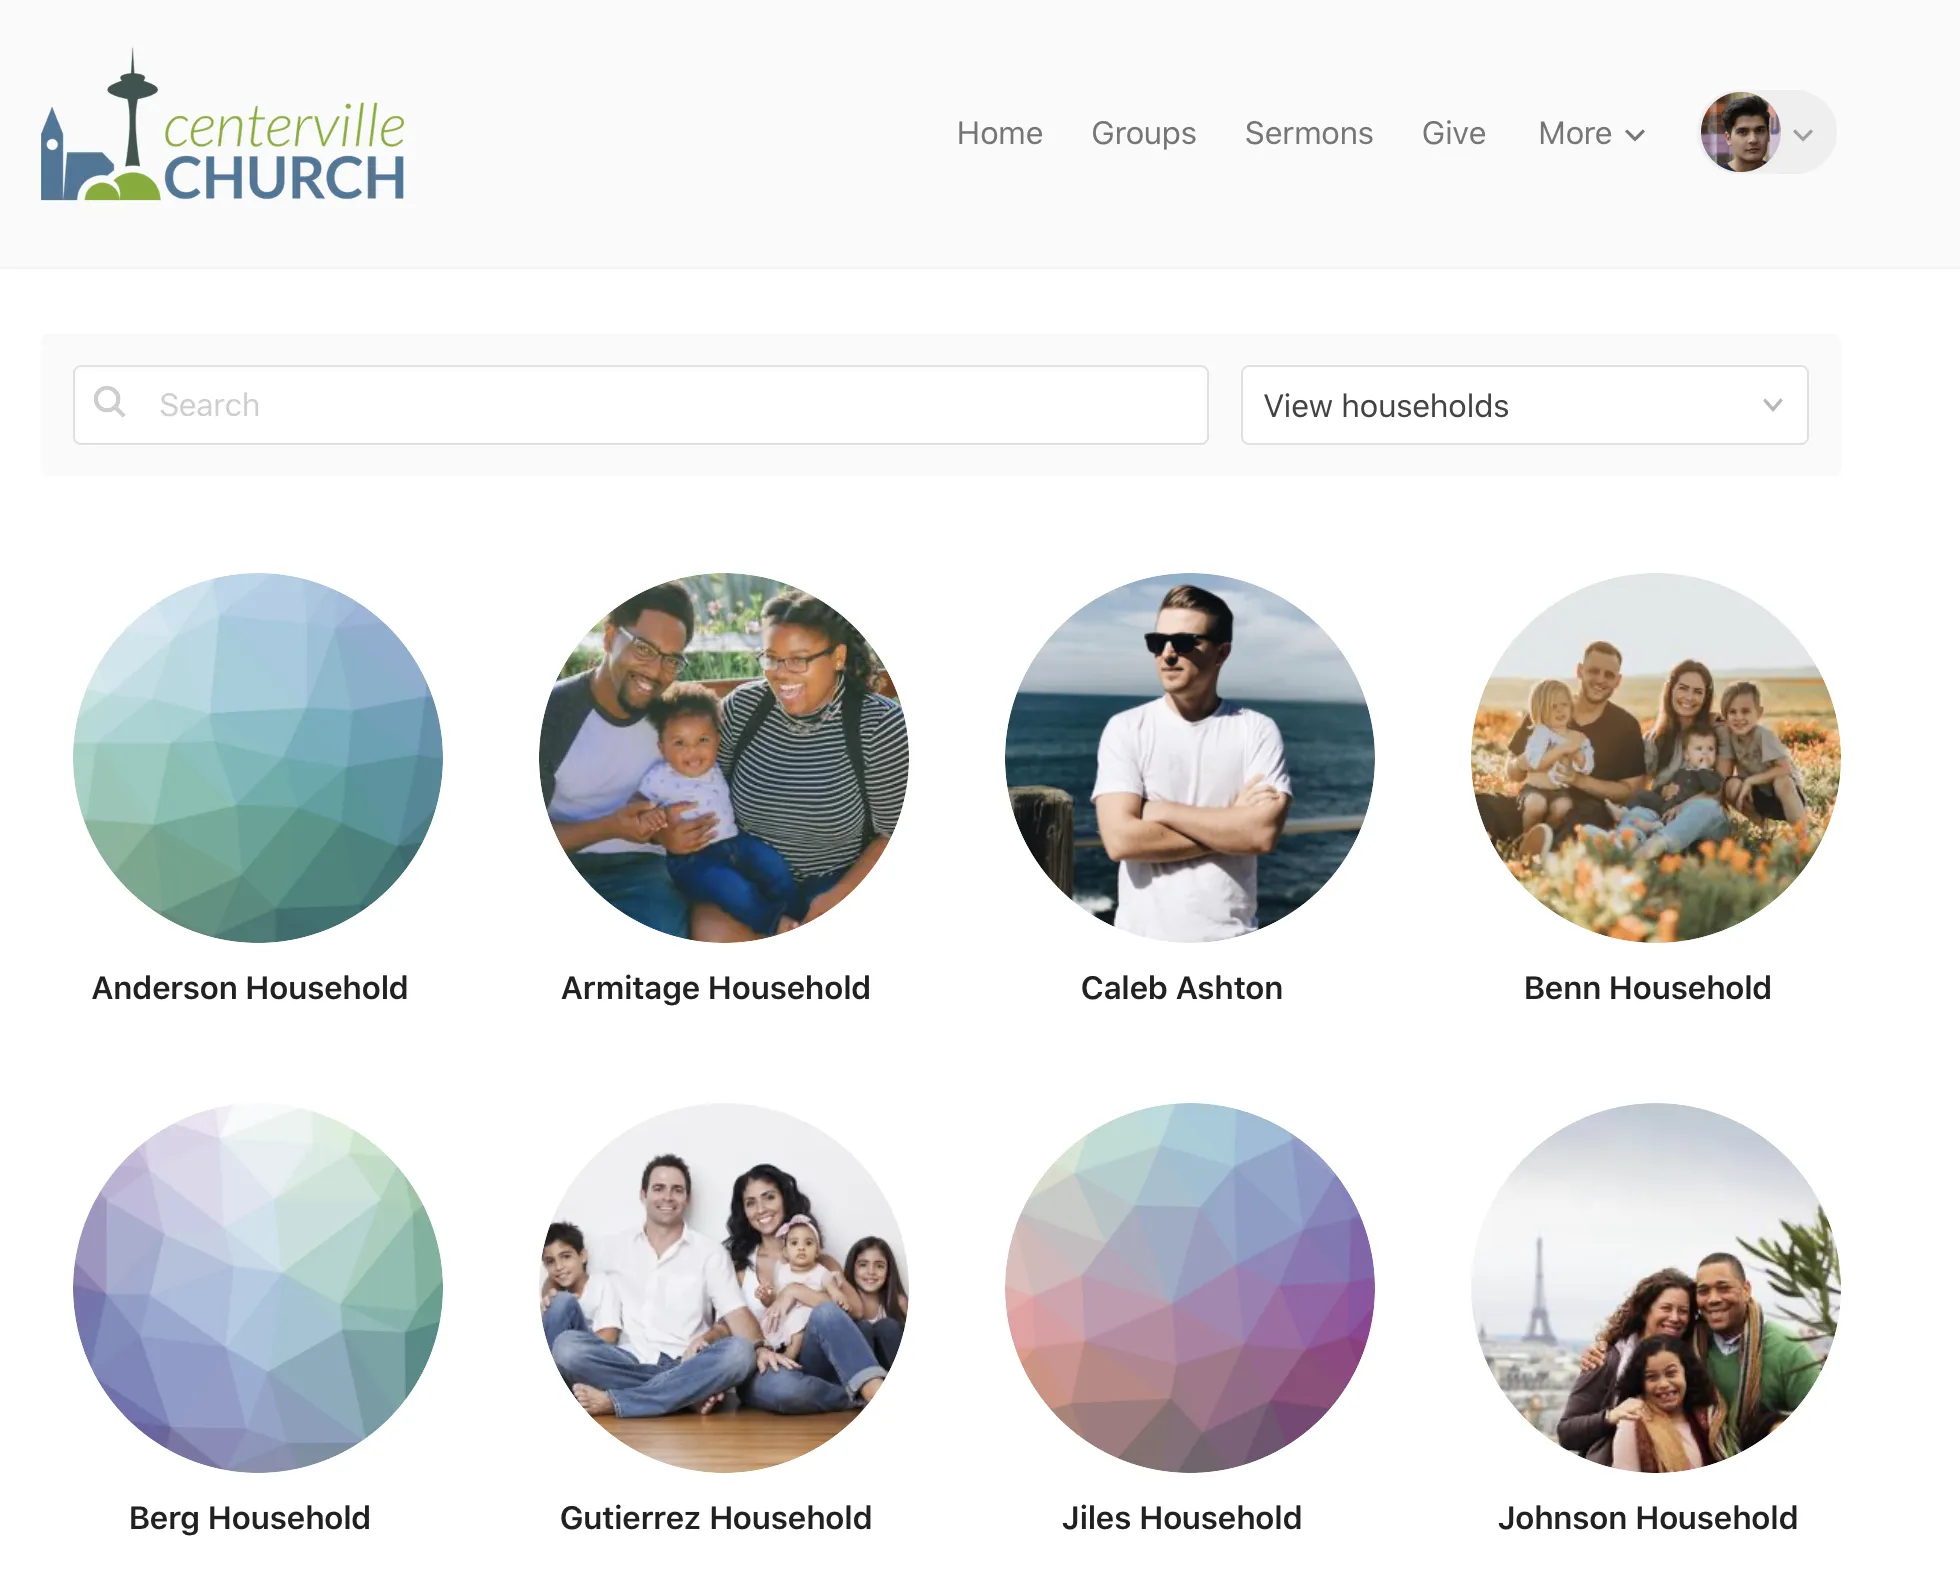Open the Jiles Household placeholder avatar
The image size is (1960, 1590).
click(x=1190, y=1288)
